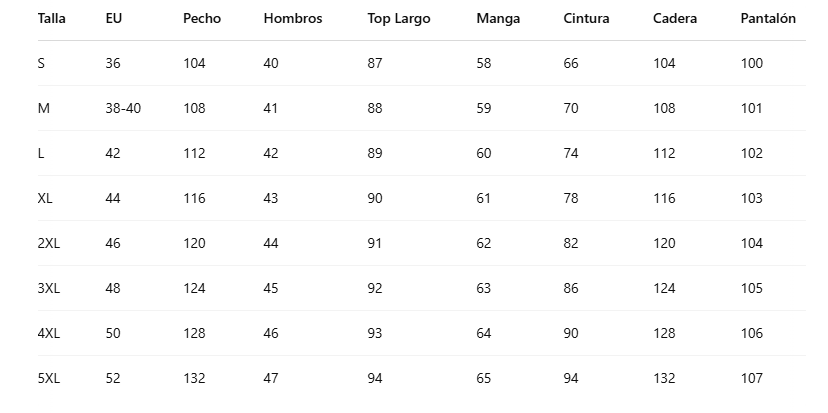Select the Cintura column header

[x=587, y=19]
